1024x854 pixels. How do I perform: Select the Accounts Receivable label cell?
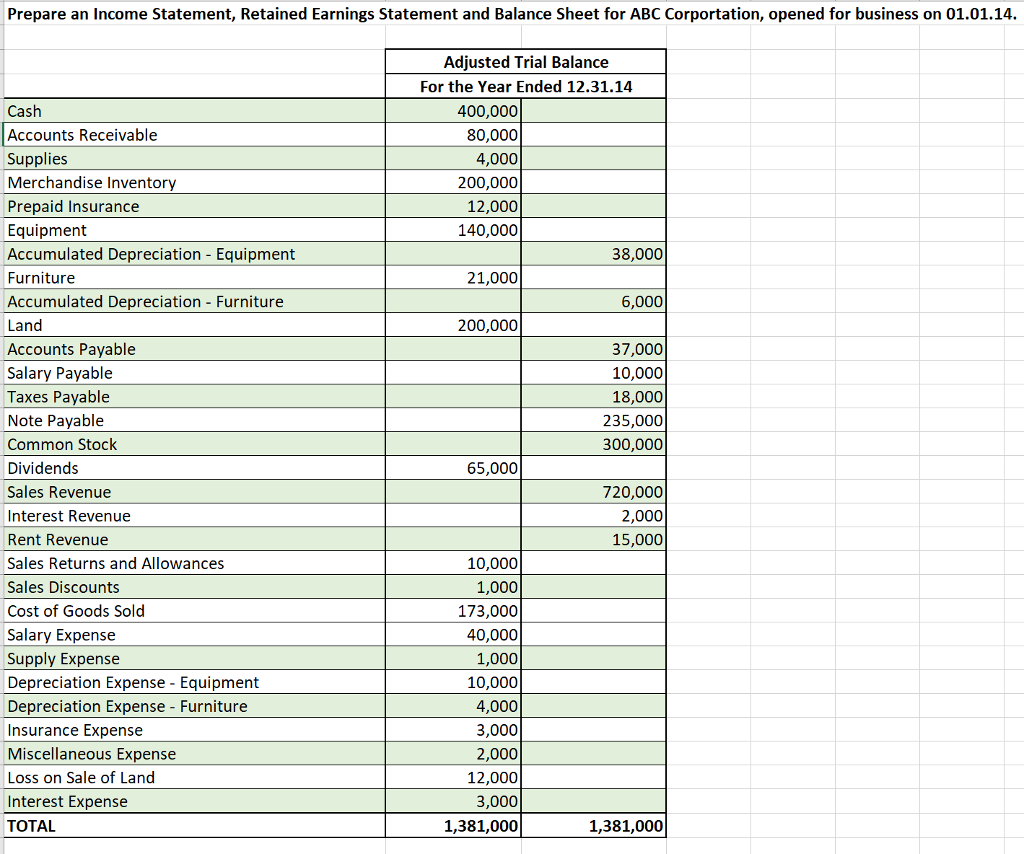tap(80, 134)
